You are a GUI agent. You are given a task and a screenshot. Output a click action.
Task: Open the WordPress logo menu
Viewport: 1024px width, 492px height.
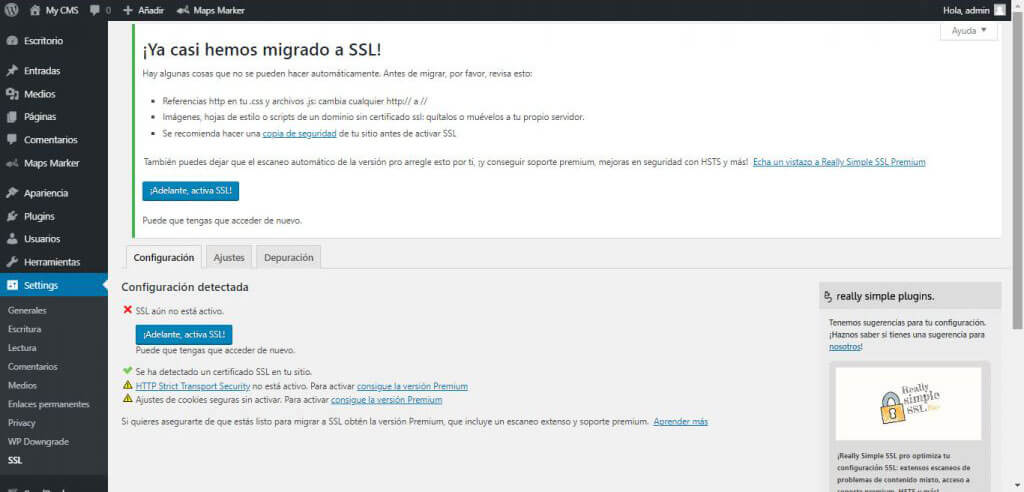tap(12, 10)
